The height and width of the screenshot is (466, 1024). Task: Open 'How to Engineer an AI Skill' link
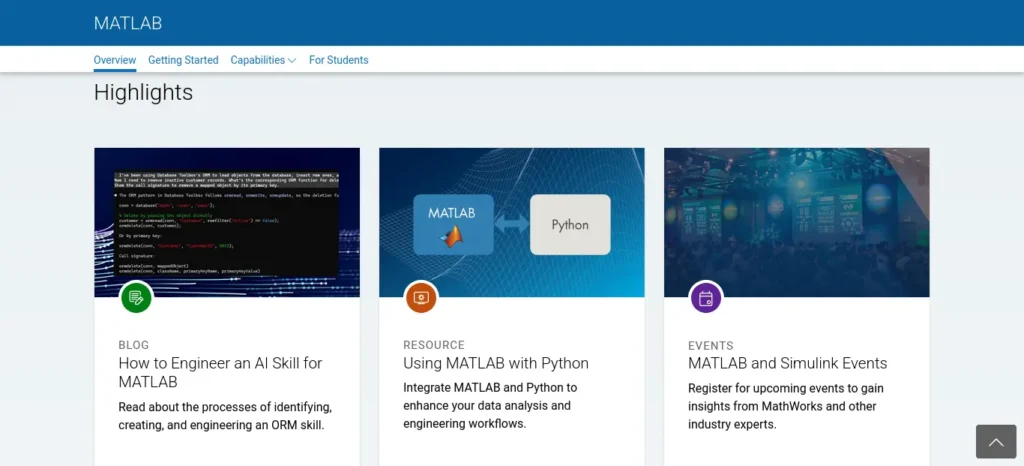point(220,372)
